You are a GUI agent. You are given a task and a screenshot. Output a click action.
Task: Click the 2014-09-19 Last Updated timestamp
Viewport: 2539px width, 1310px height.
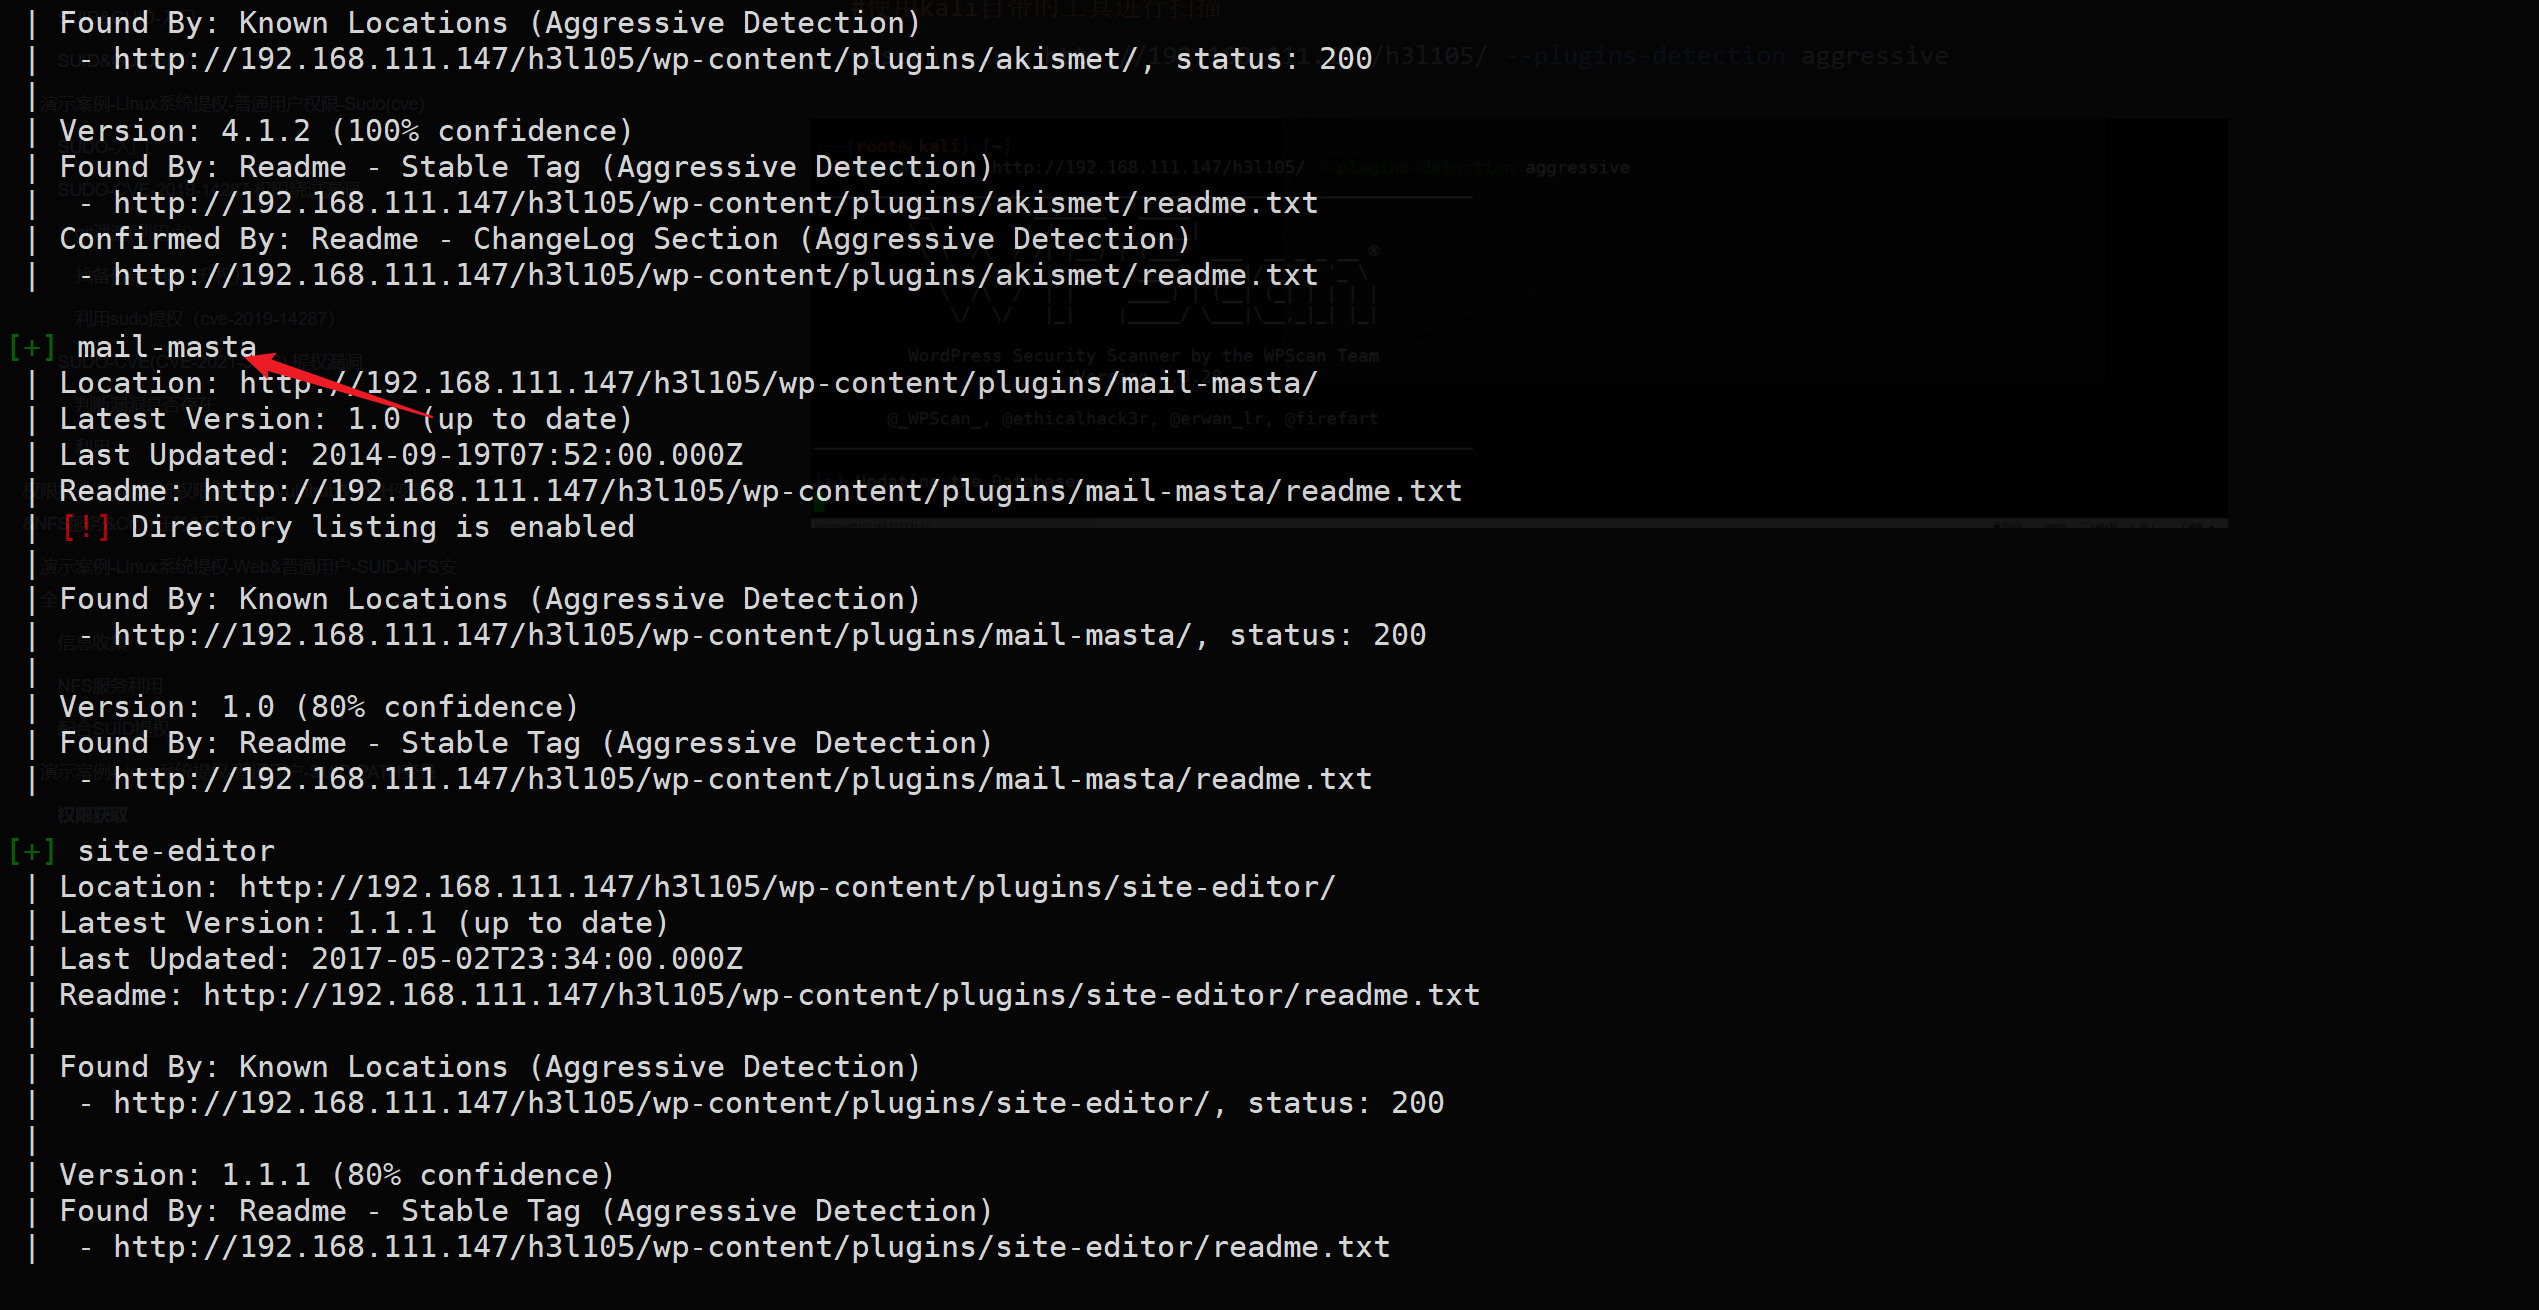point(527,455)
